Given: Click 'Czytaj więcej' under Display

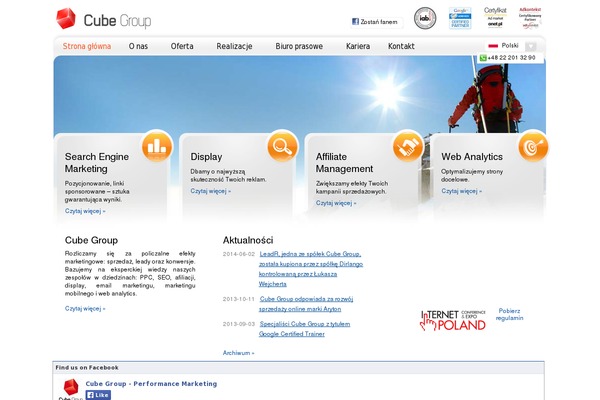Looking at the screenshot, I should tap(210, 191).
